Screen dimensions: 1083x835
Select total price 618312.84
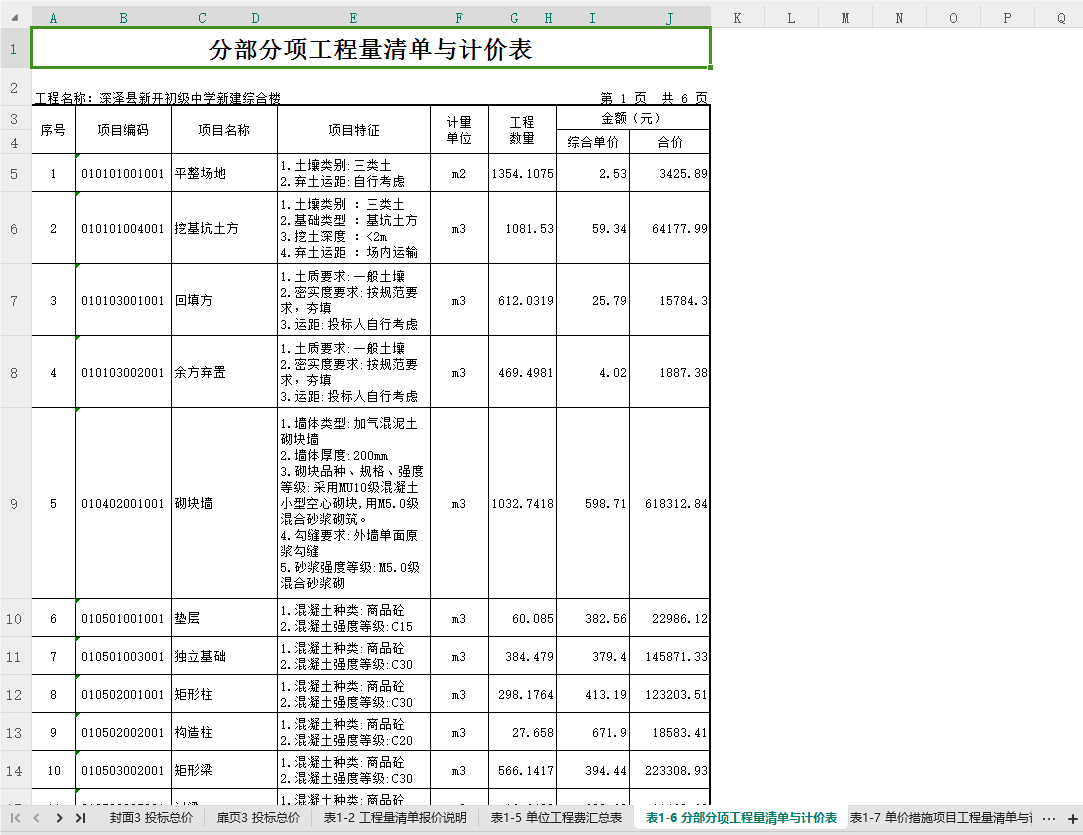click(669, 503)
